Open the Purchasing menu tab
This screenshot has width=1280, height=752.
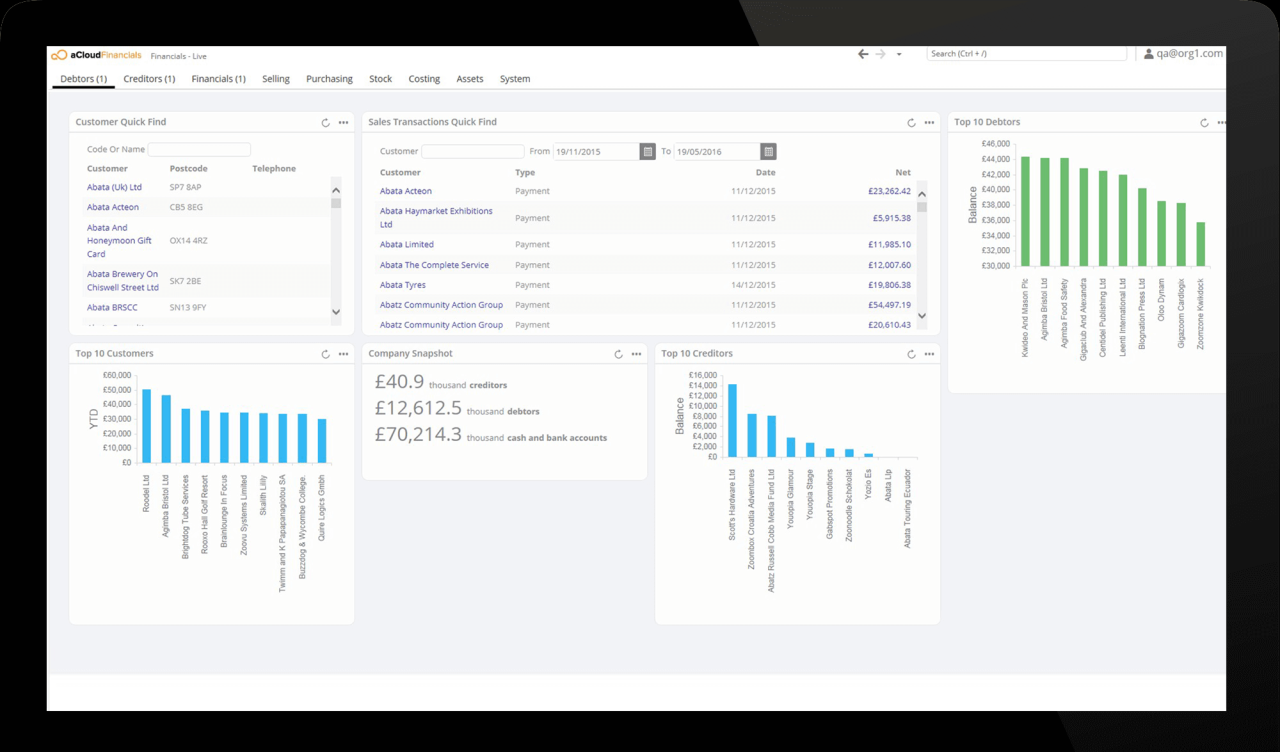[329, 79]
